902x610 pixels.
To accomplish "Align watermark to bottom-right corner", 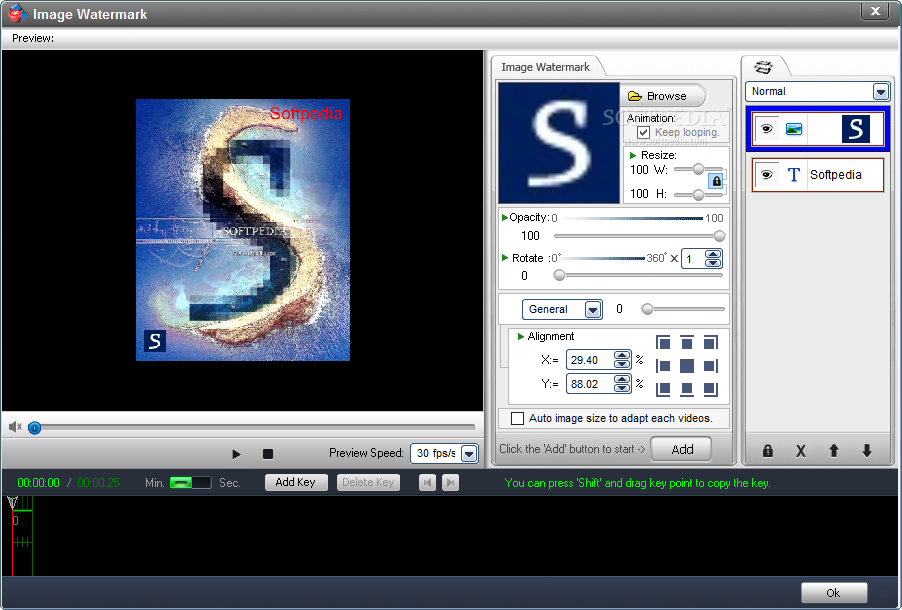I will pos(710,389).
